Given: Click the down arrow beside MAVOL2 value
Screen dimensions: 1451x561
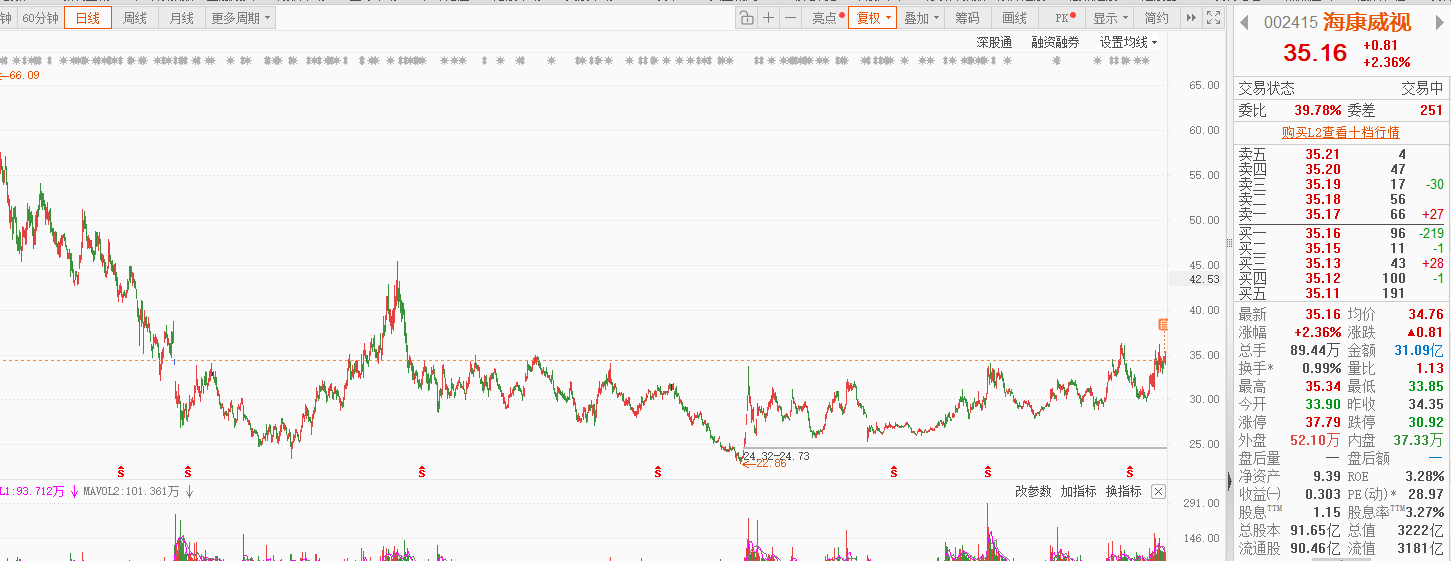Looking at the screenshot, I should tap(189, 491).
